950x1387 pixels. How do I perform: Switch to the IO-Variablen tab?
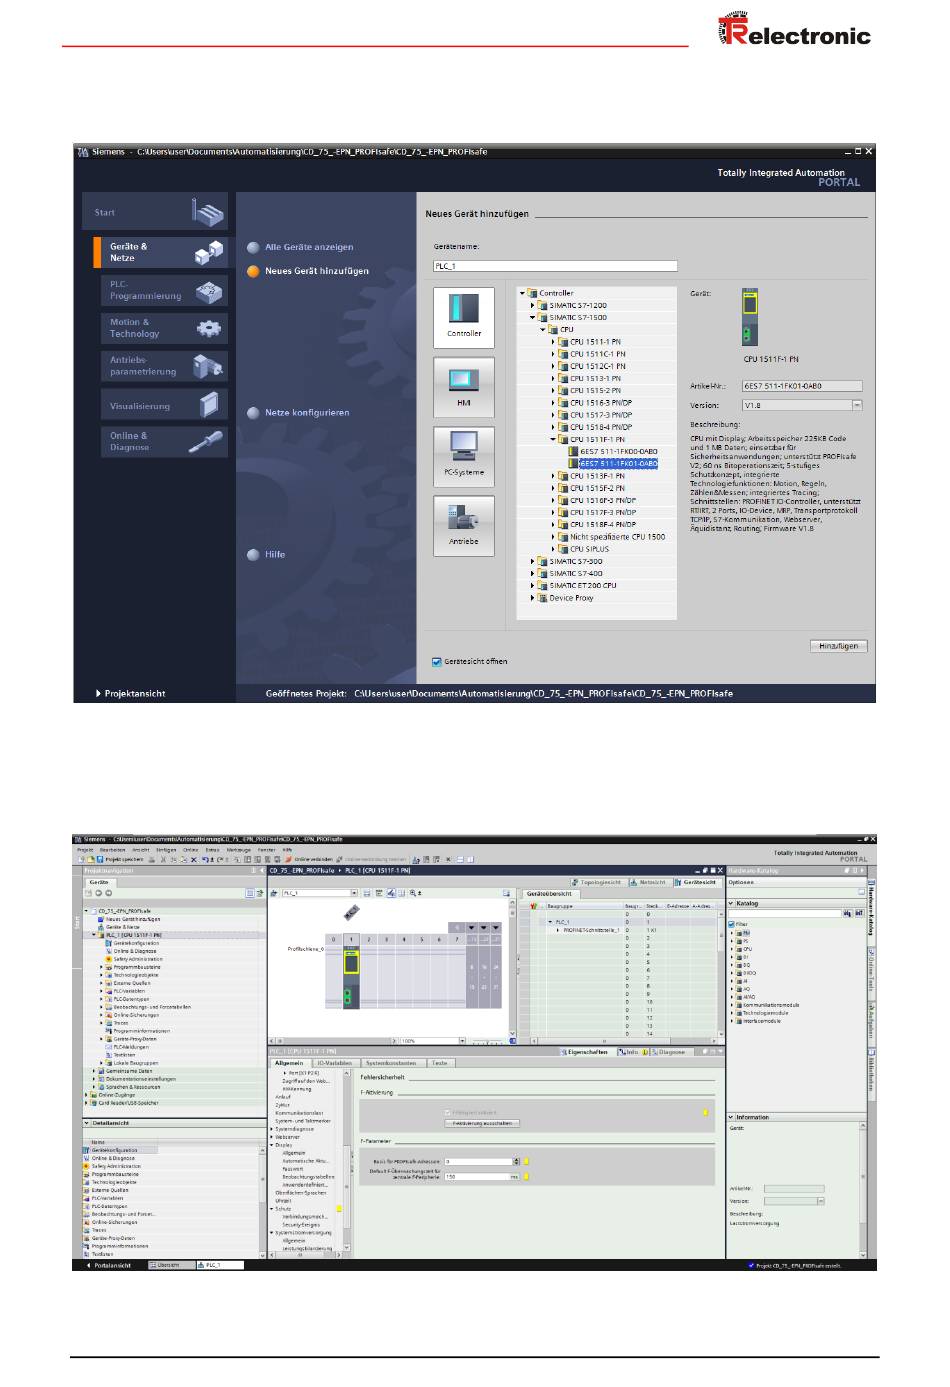[335, 1063]
